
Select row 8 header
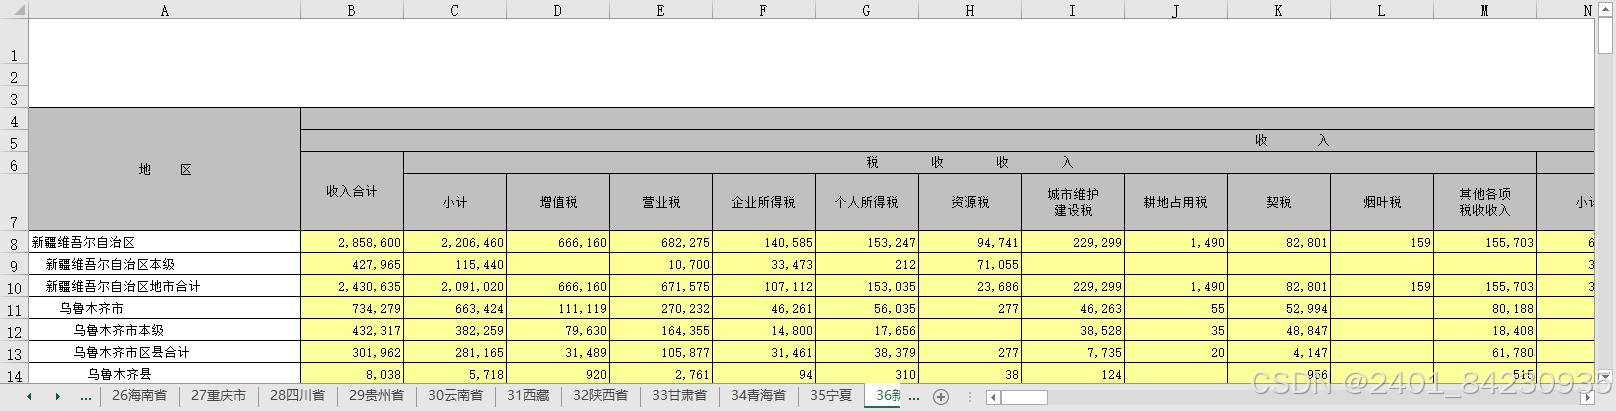[14, 242]
